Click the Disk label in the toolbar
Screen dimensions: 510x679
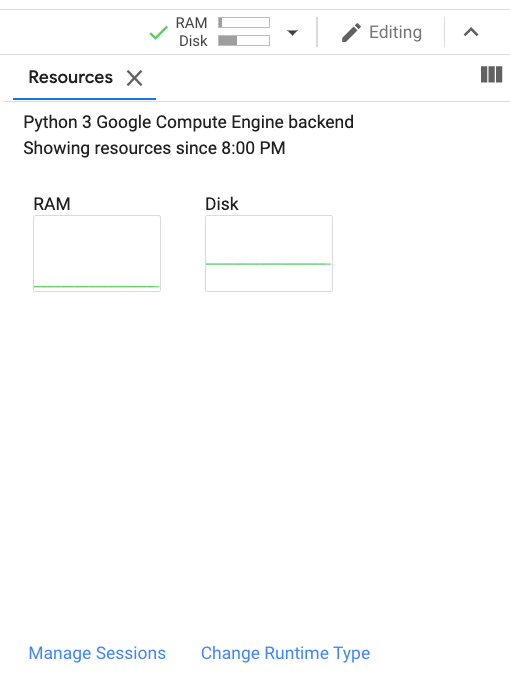click(193, 41)
